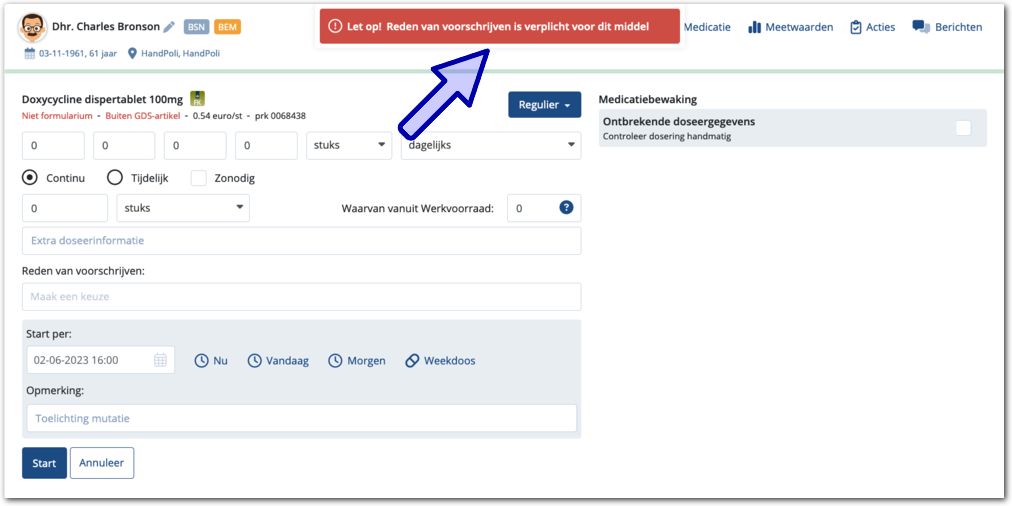Tick the Ontbrekende doseergegevens checkbox
Image resolution: width=1012 pixels, height=506 pixels.
pyautogui.click(x=963, y=128)
